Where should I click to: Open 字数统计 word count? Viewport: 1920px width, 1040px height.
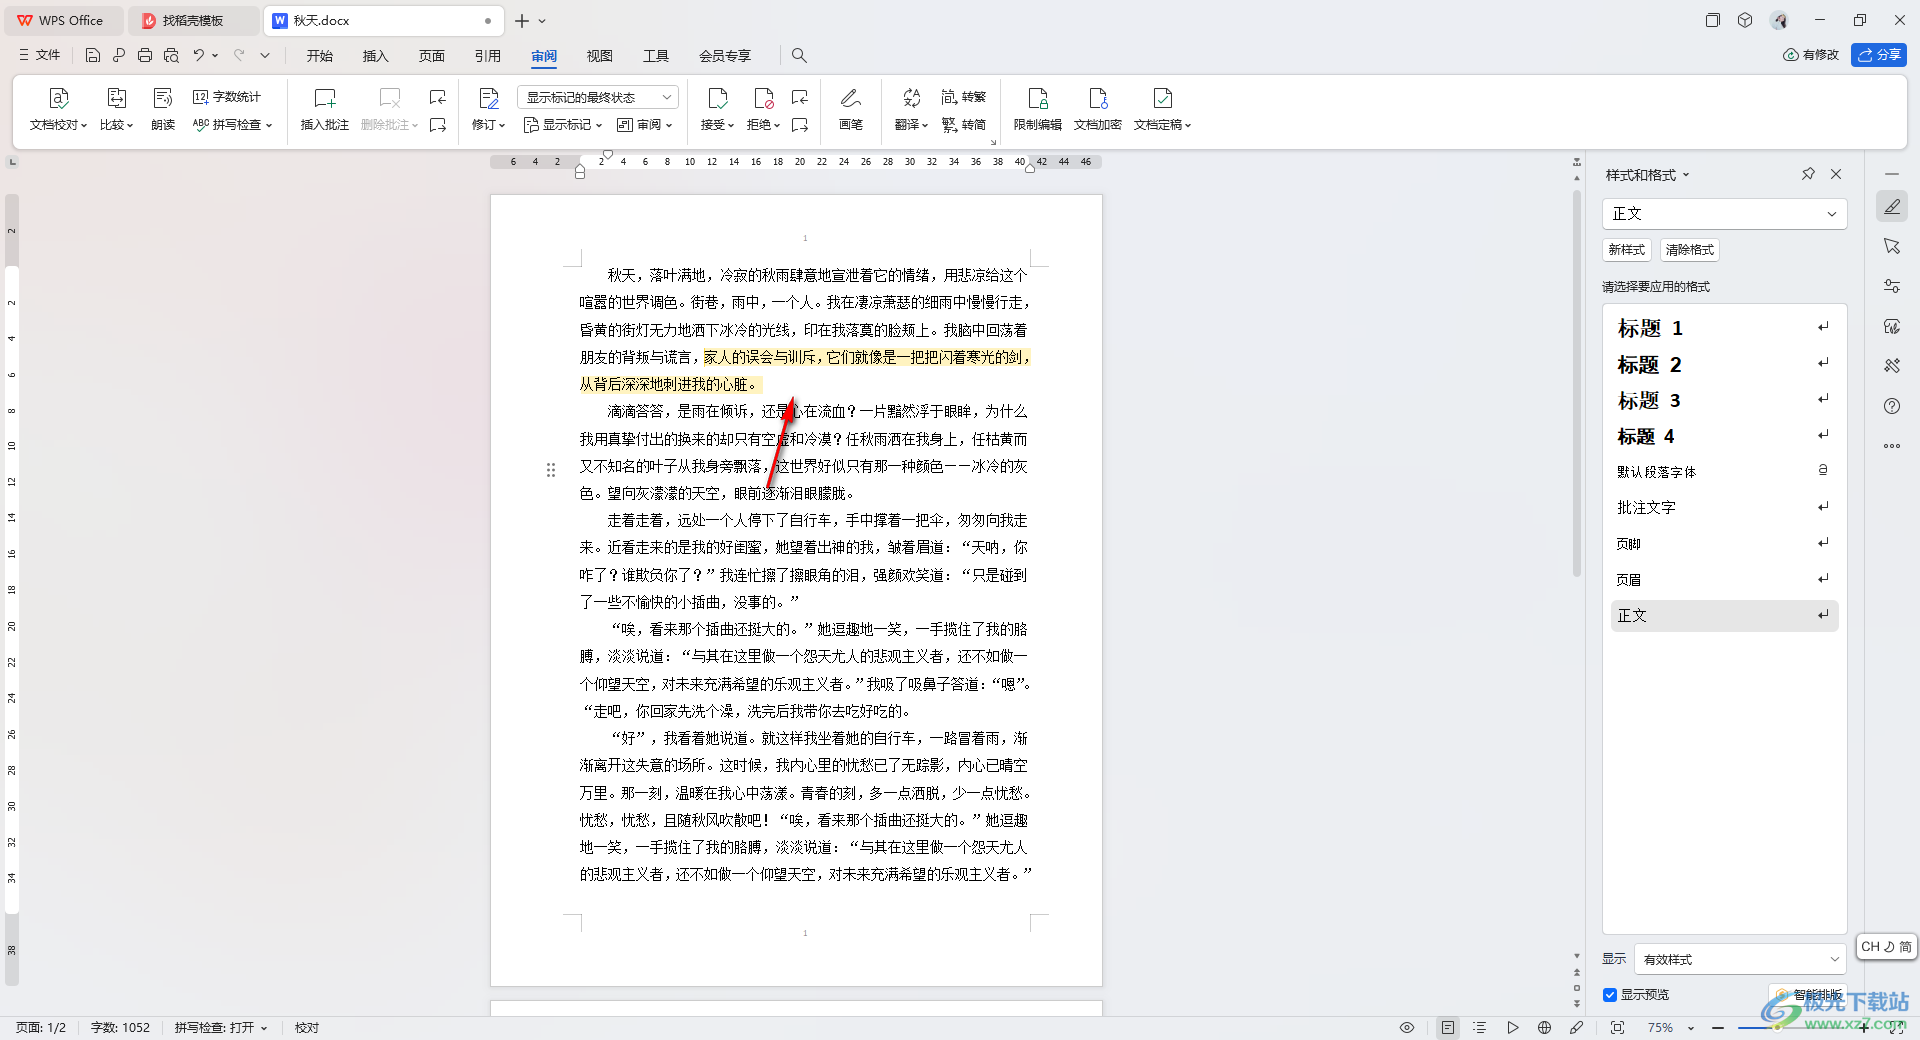(x=227, y=97)
